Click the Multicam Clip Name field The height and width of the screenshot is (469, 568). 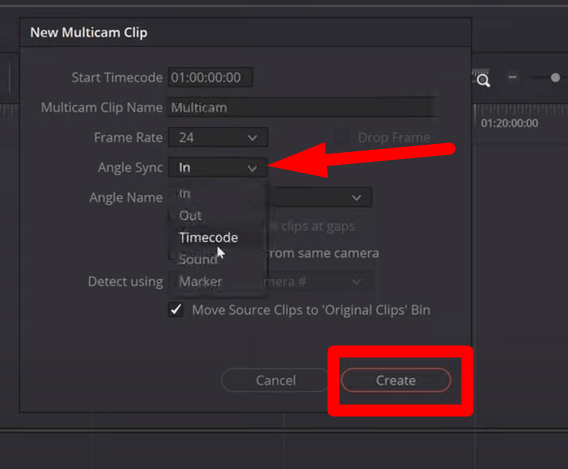pos(302,108)
